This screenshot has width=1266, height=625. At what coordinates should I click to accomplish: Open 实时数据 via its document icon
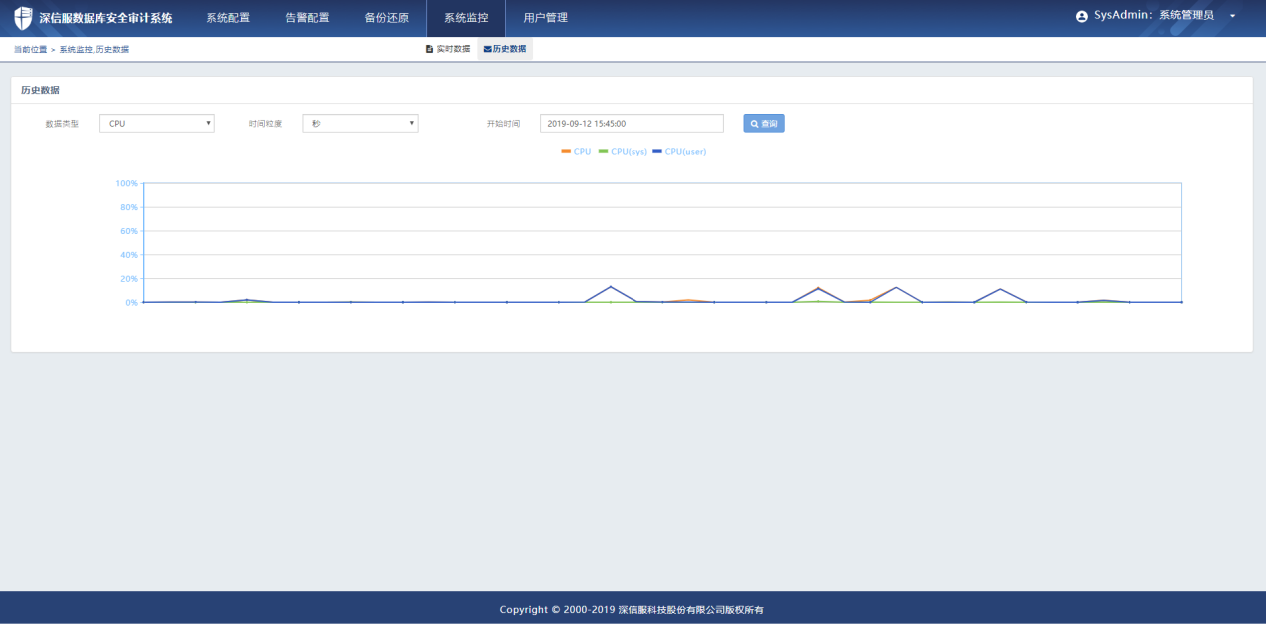[429, 49]
